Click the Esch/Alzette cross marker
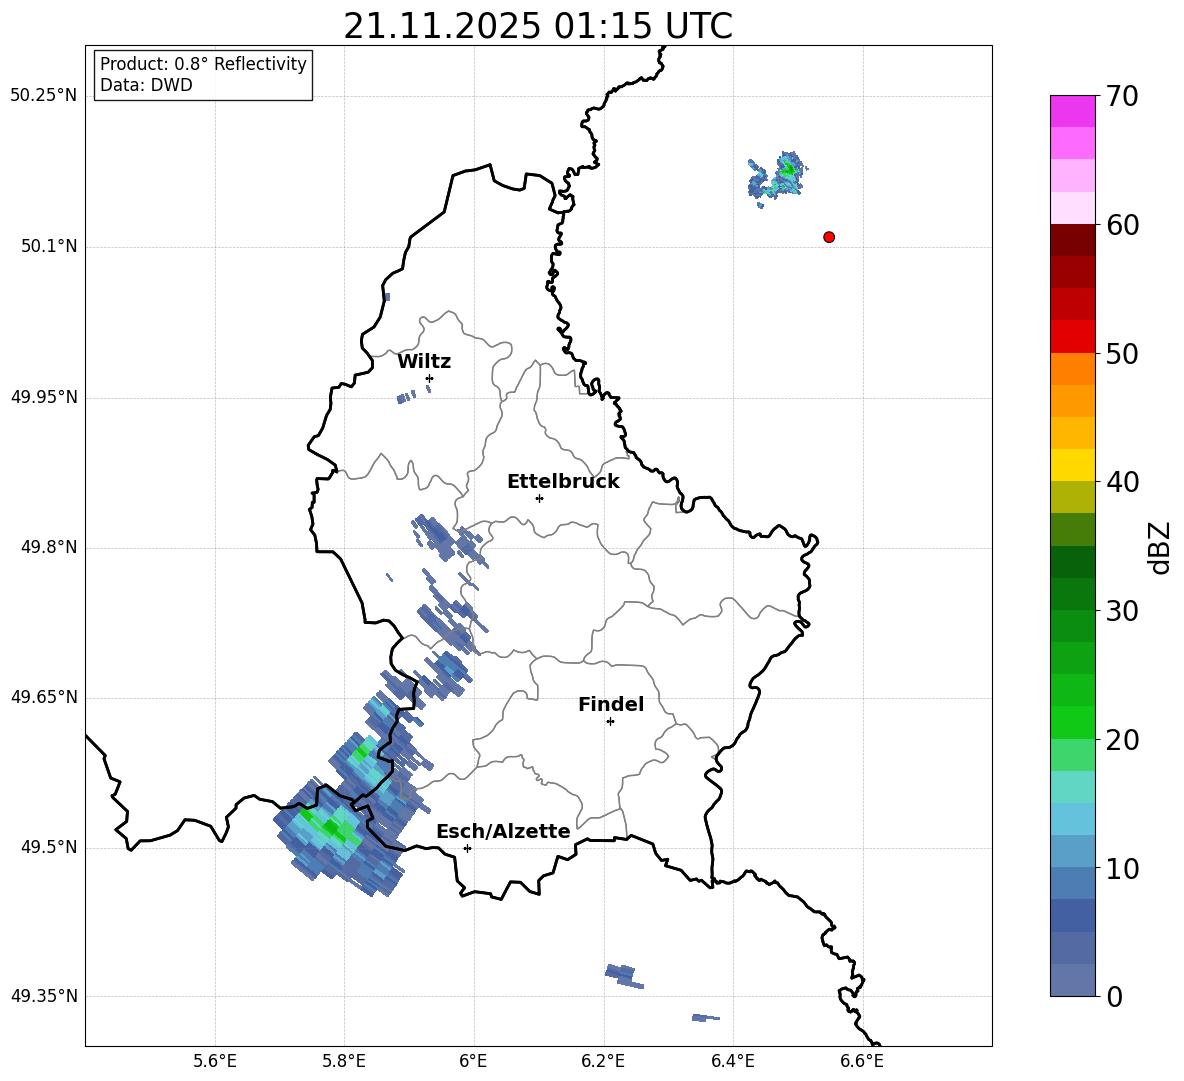This screenshot has height=1081, width=1184. (x=467, y=848)
